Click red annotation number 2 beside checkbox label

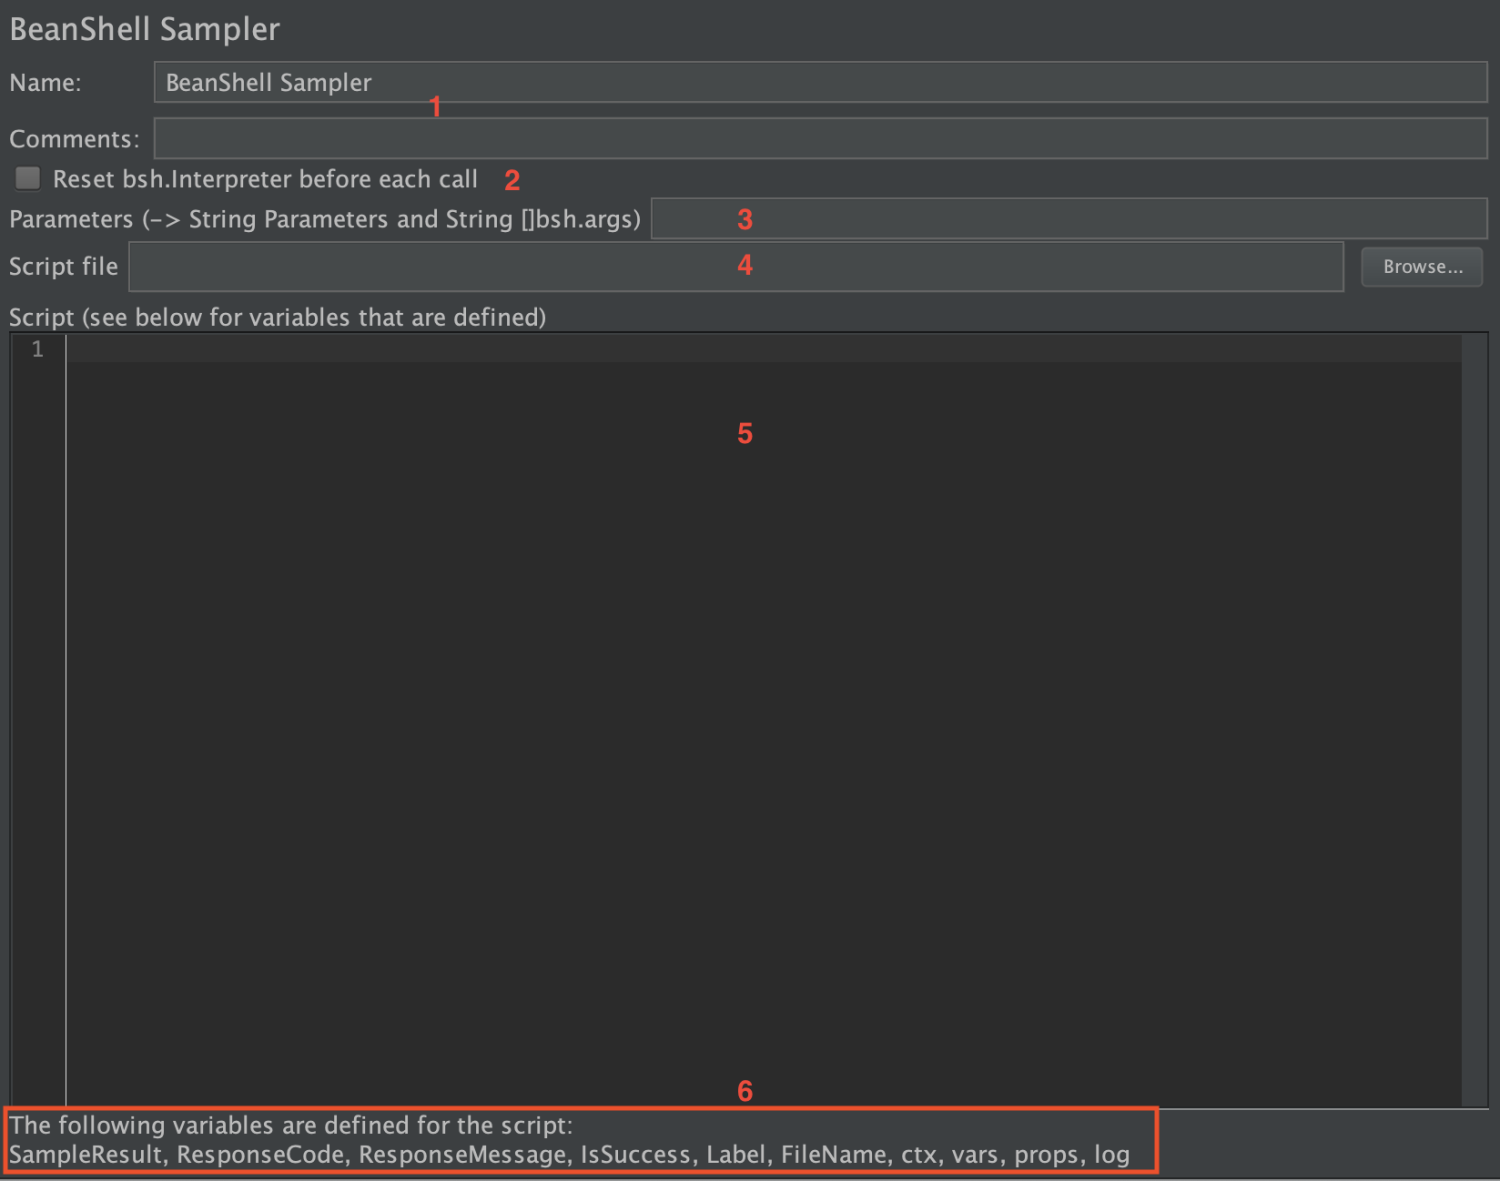pos(512,180)
